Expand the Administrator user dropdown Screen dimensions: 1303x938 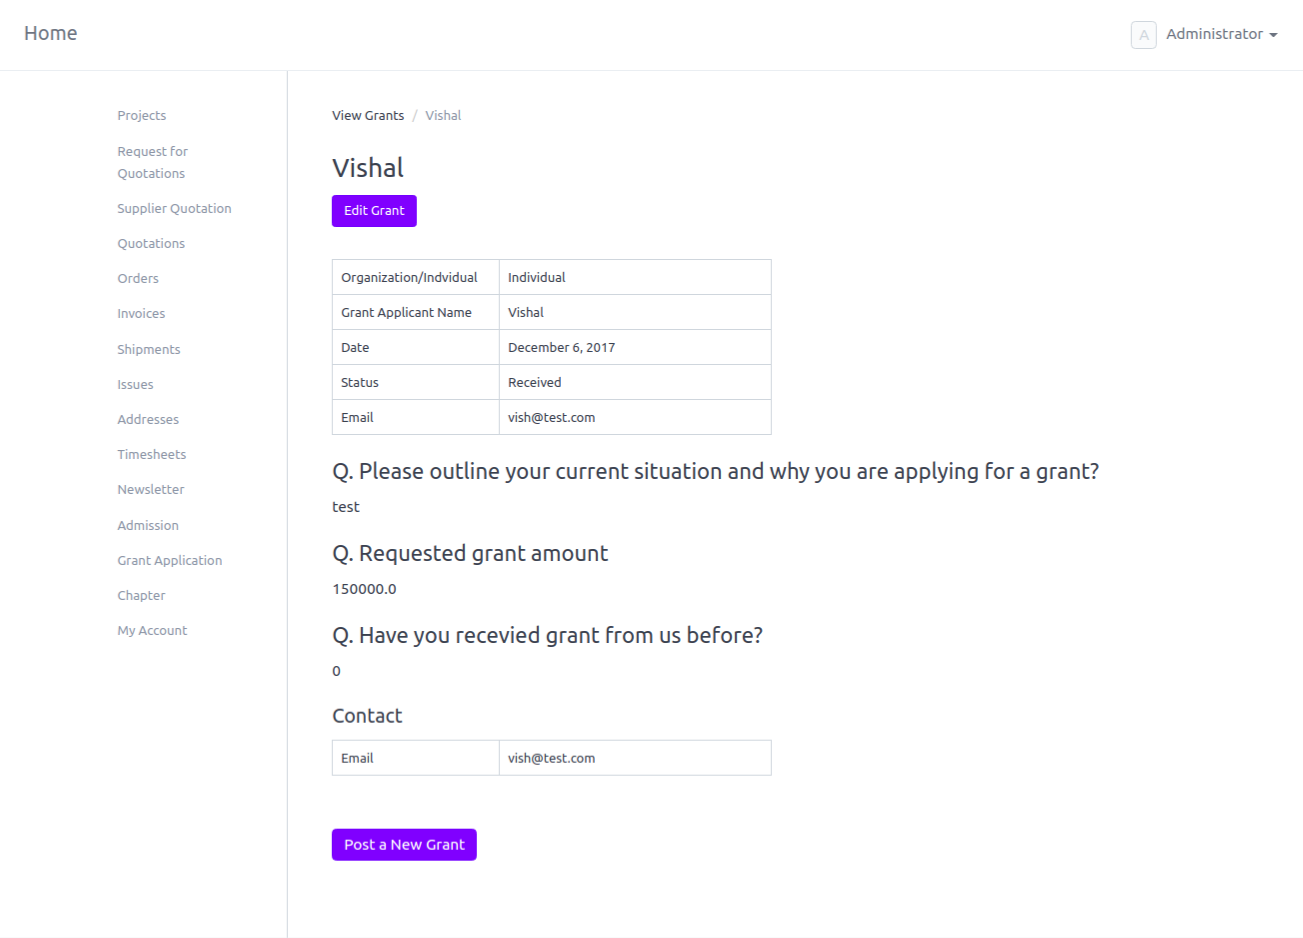(x=1221, y=34)
